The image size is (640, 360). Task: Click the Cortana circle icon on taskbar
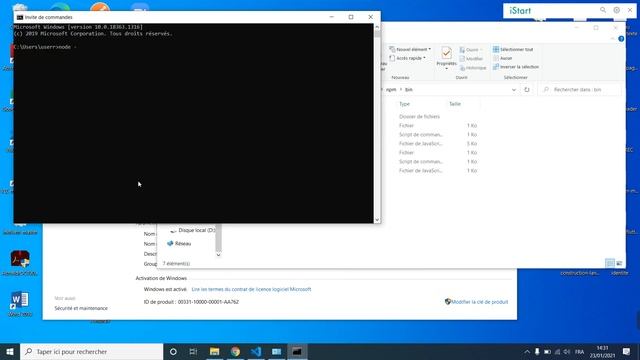click(x=173, y=351)
